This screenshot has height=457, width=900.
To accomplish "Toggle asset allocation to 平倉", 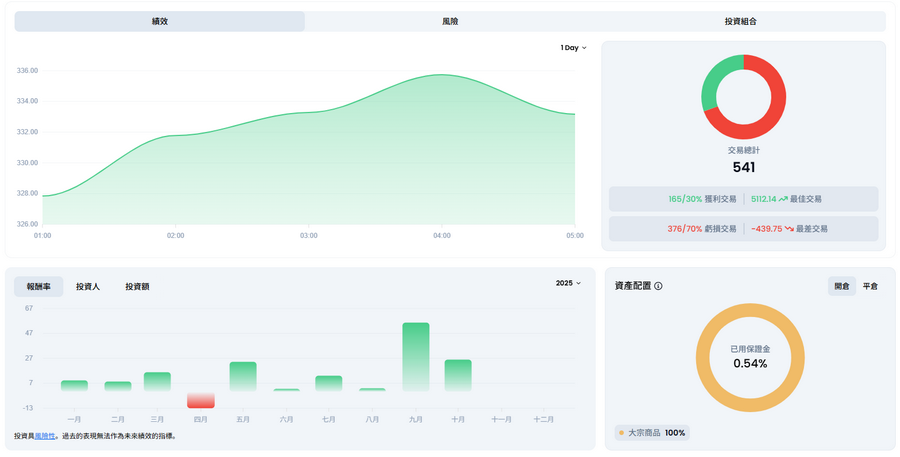I will click(x=870, y=286).
